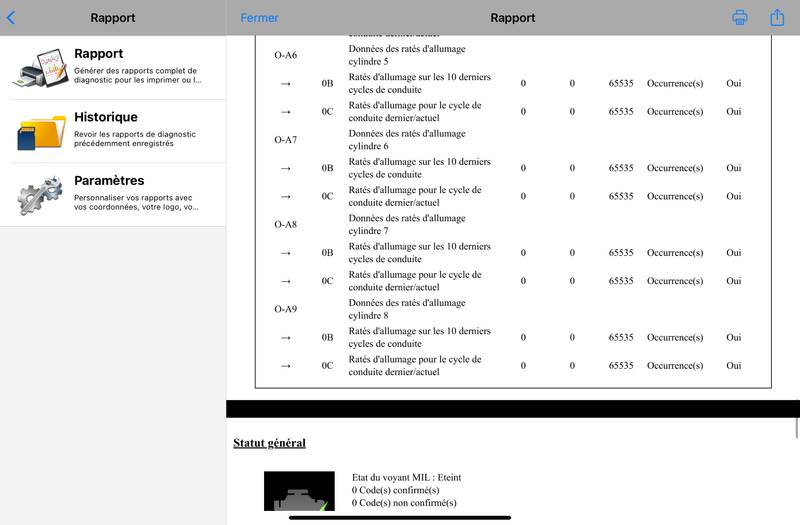Click the vertical scrollbar of the report
Image resolution: width=800 pixels, height=525 pixels.
[796, 427]
